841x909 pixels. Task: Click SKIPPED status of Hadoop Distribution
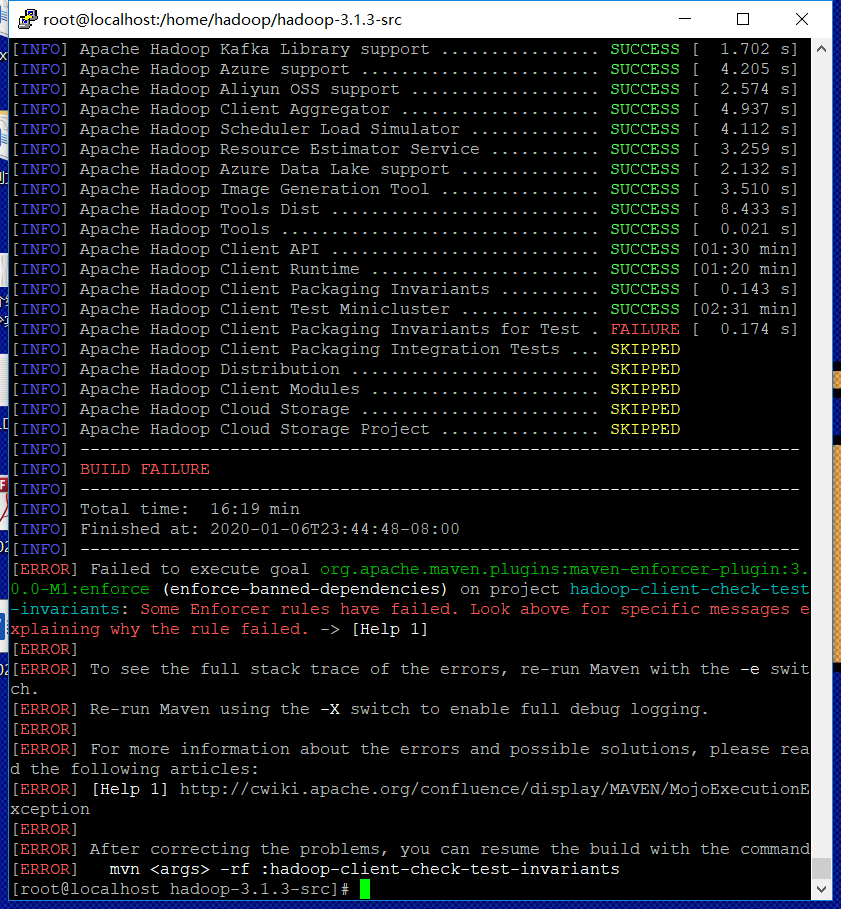point(645,369)
